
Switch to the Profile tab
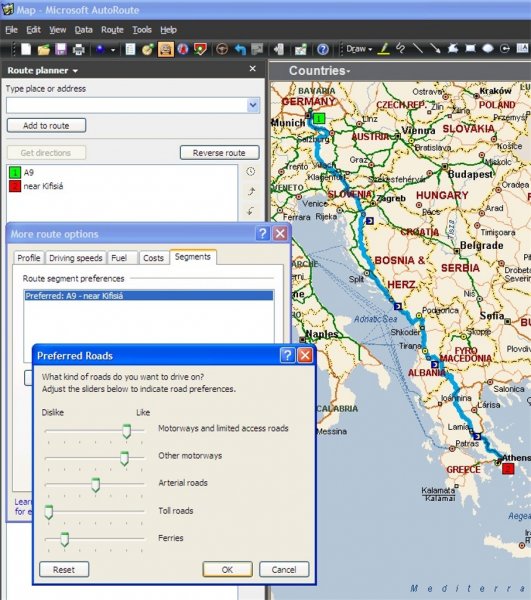pos(29,258)
